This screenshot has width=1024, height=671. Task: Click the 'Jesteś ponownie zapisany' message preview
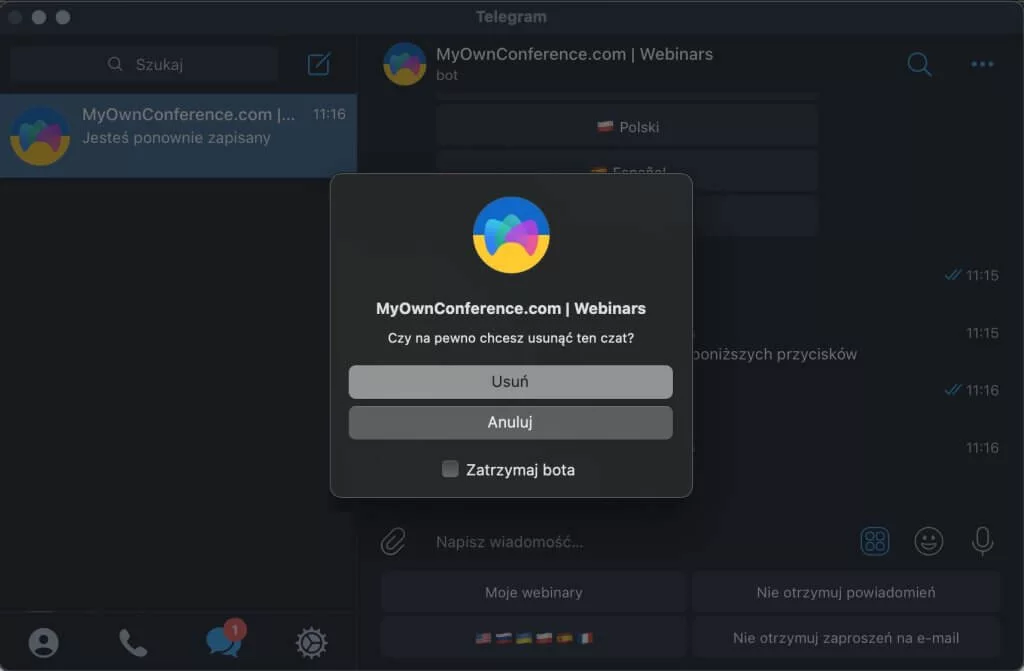point(176,138)
